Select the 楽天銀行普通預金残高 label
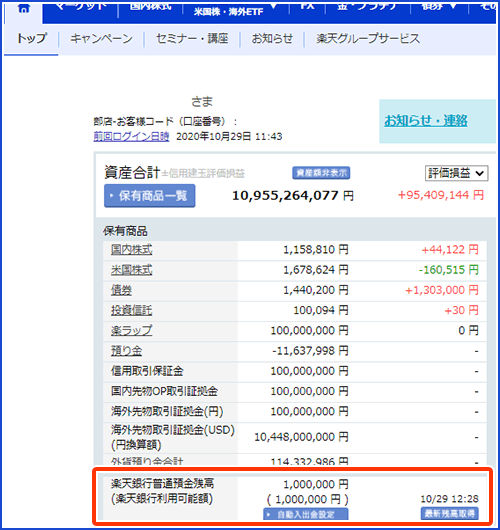The width and height of the screenshot is (500, 530). (x=162, y=483)
